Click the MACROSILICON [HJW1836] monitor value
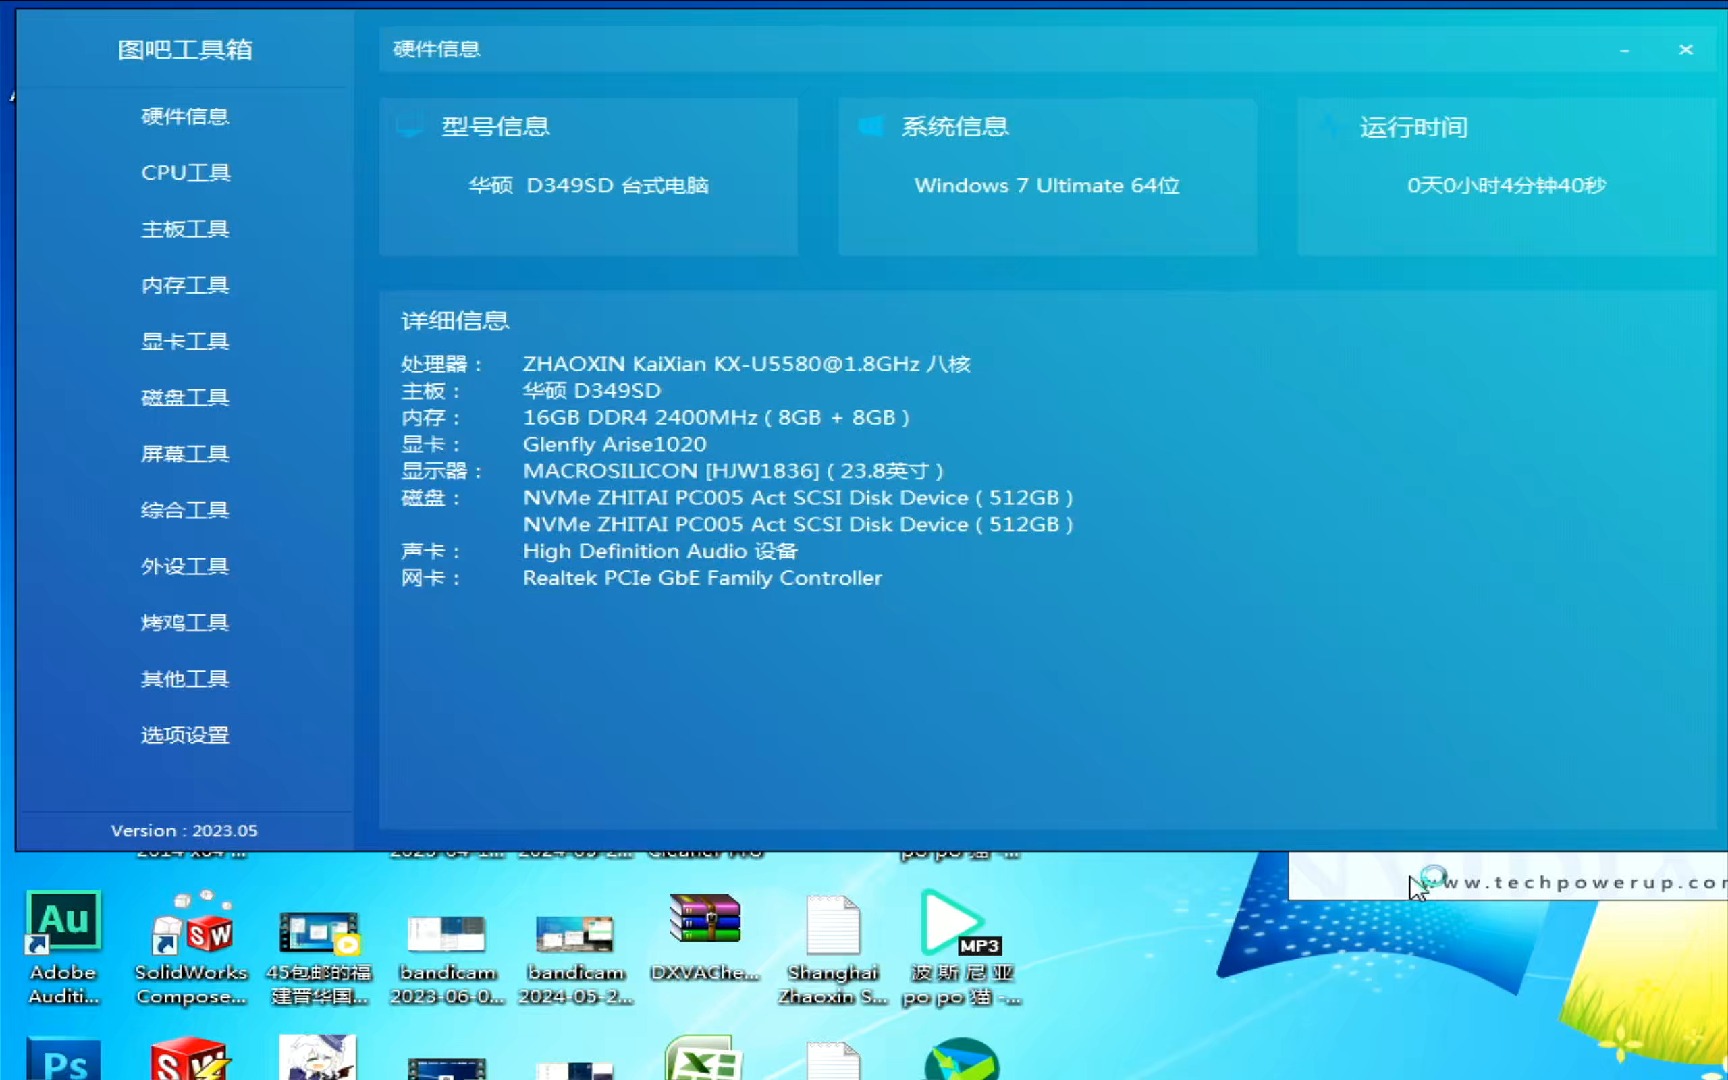The width and height of the screenshot is (1728, 1080). [x=733, y=471]
